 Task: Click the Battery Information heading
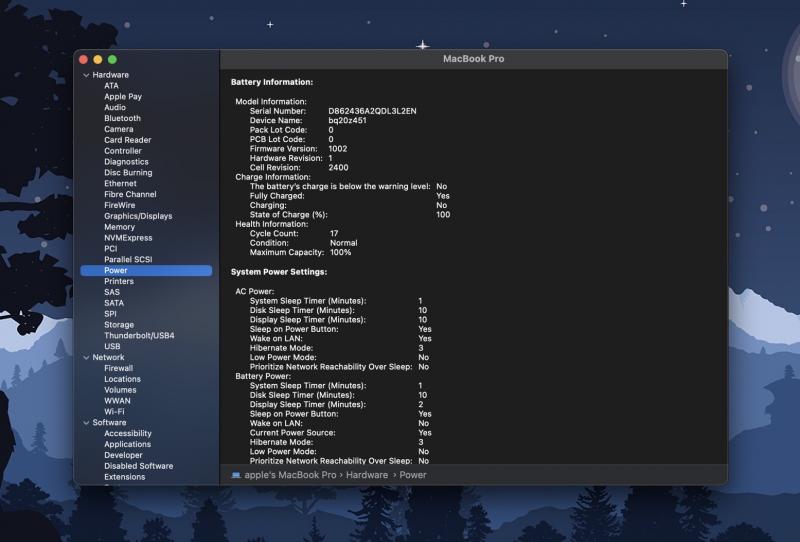[272, 82]
